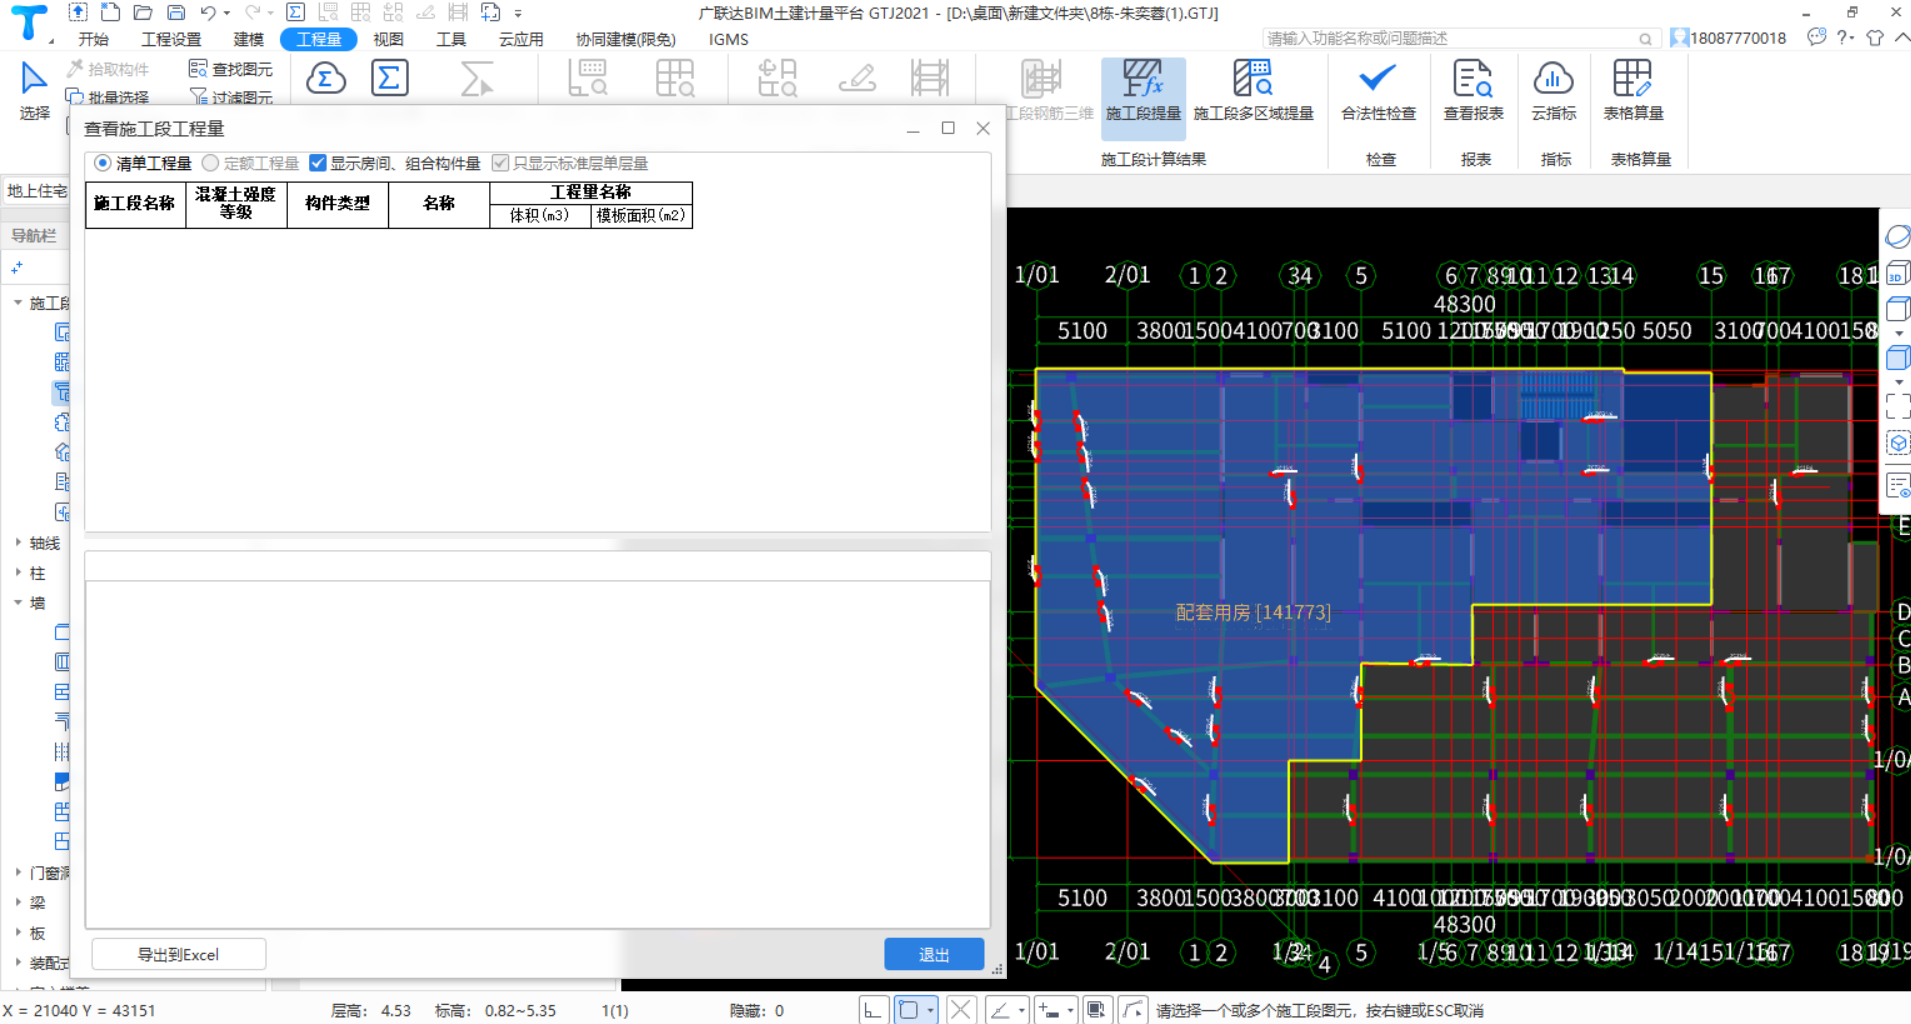Click the orbit rotate icon at top right of canvas
Viewport: 1911px width, 1024px height.
(1897, 237)
